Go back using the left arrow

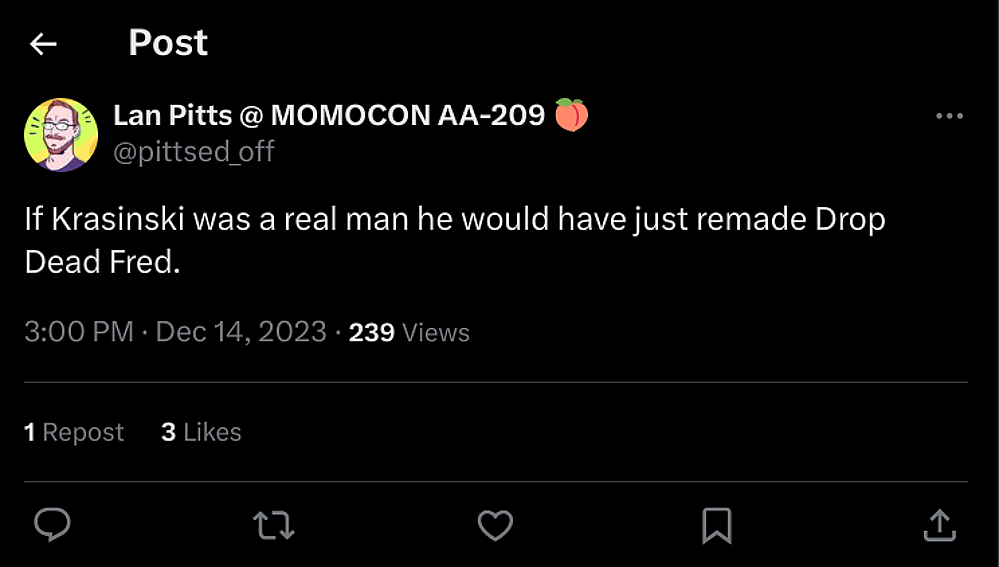point(43,44)
